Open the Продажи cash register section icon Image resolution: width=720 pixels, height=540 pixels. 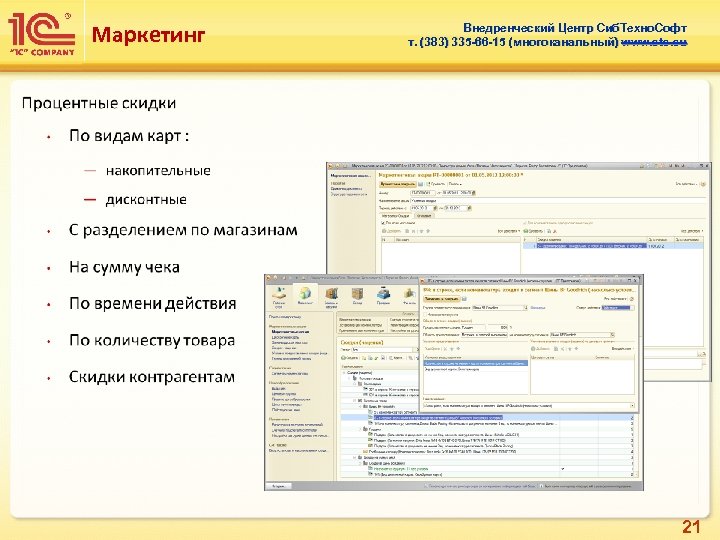[383, 294]
